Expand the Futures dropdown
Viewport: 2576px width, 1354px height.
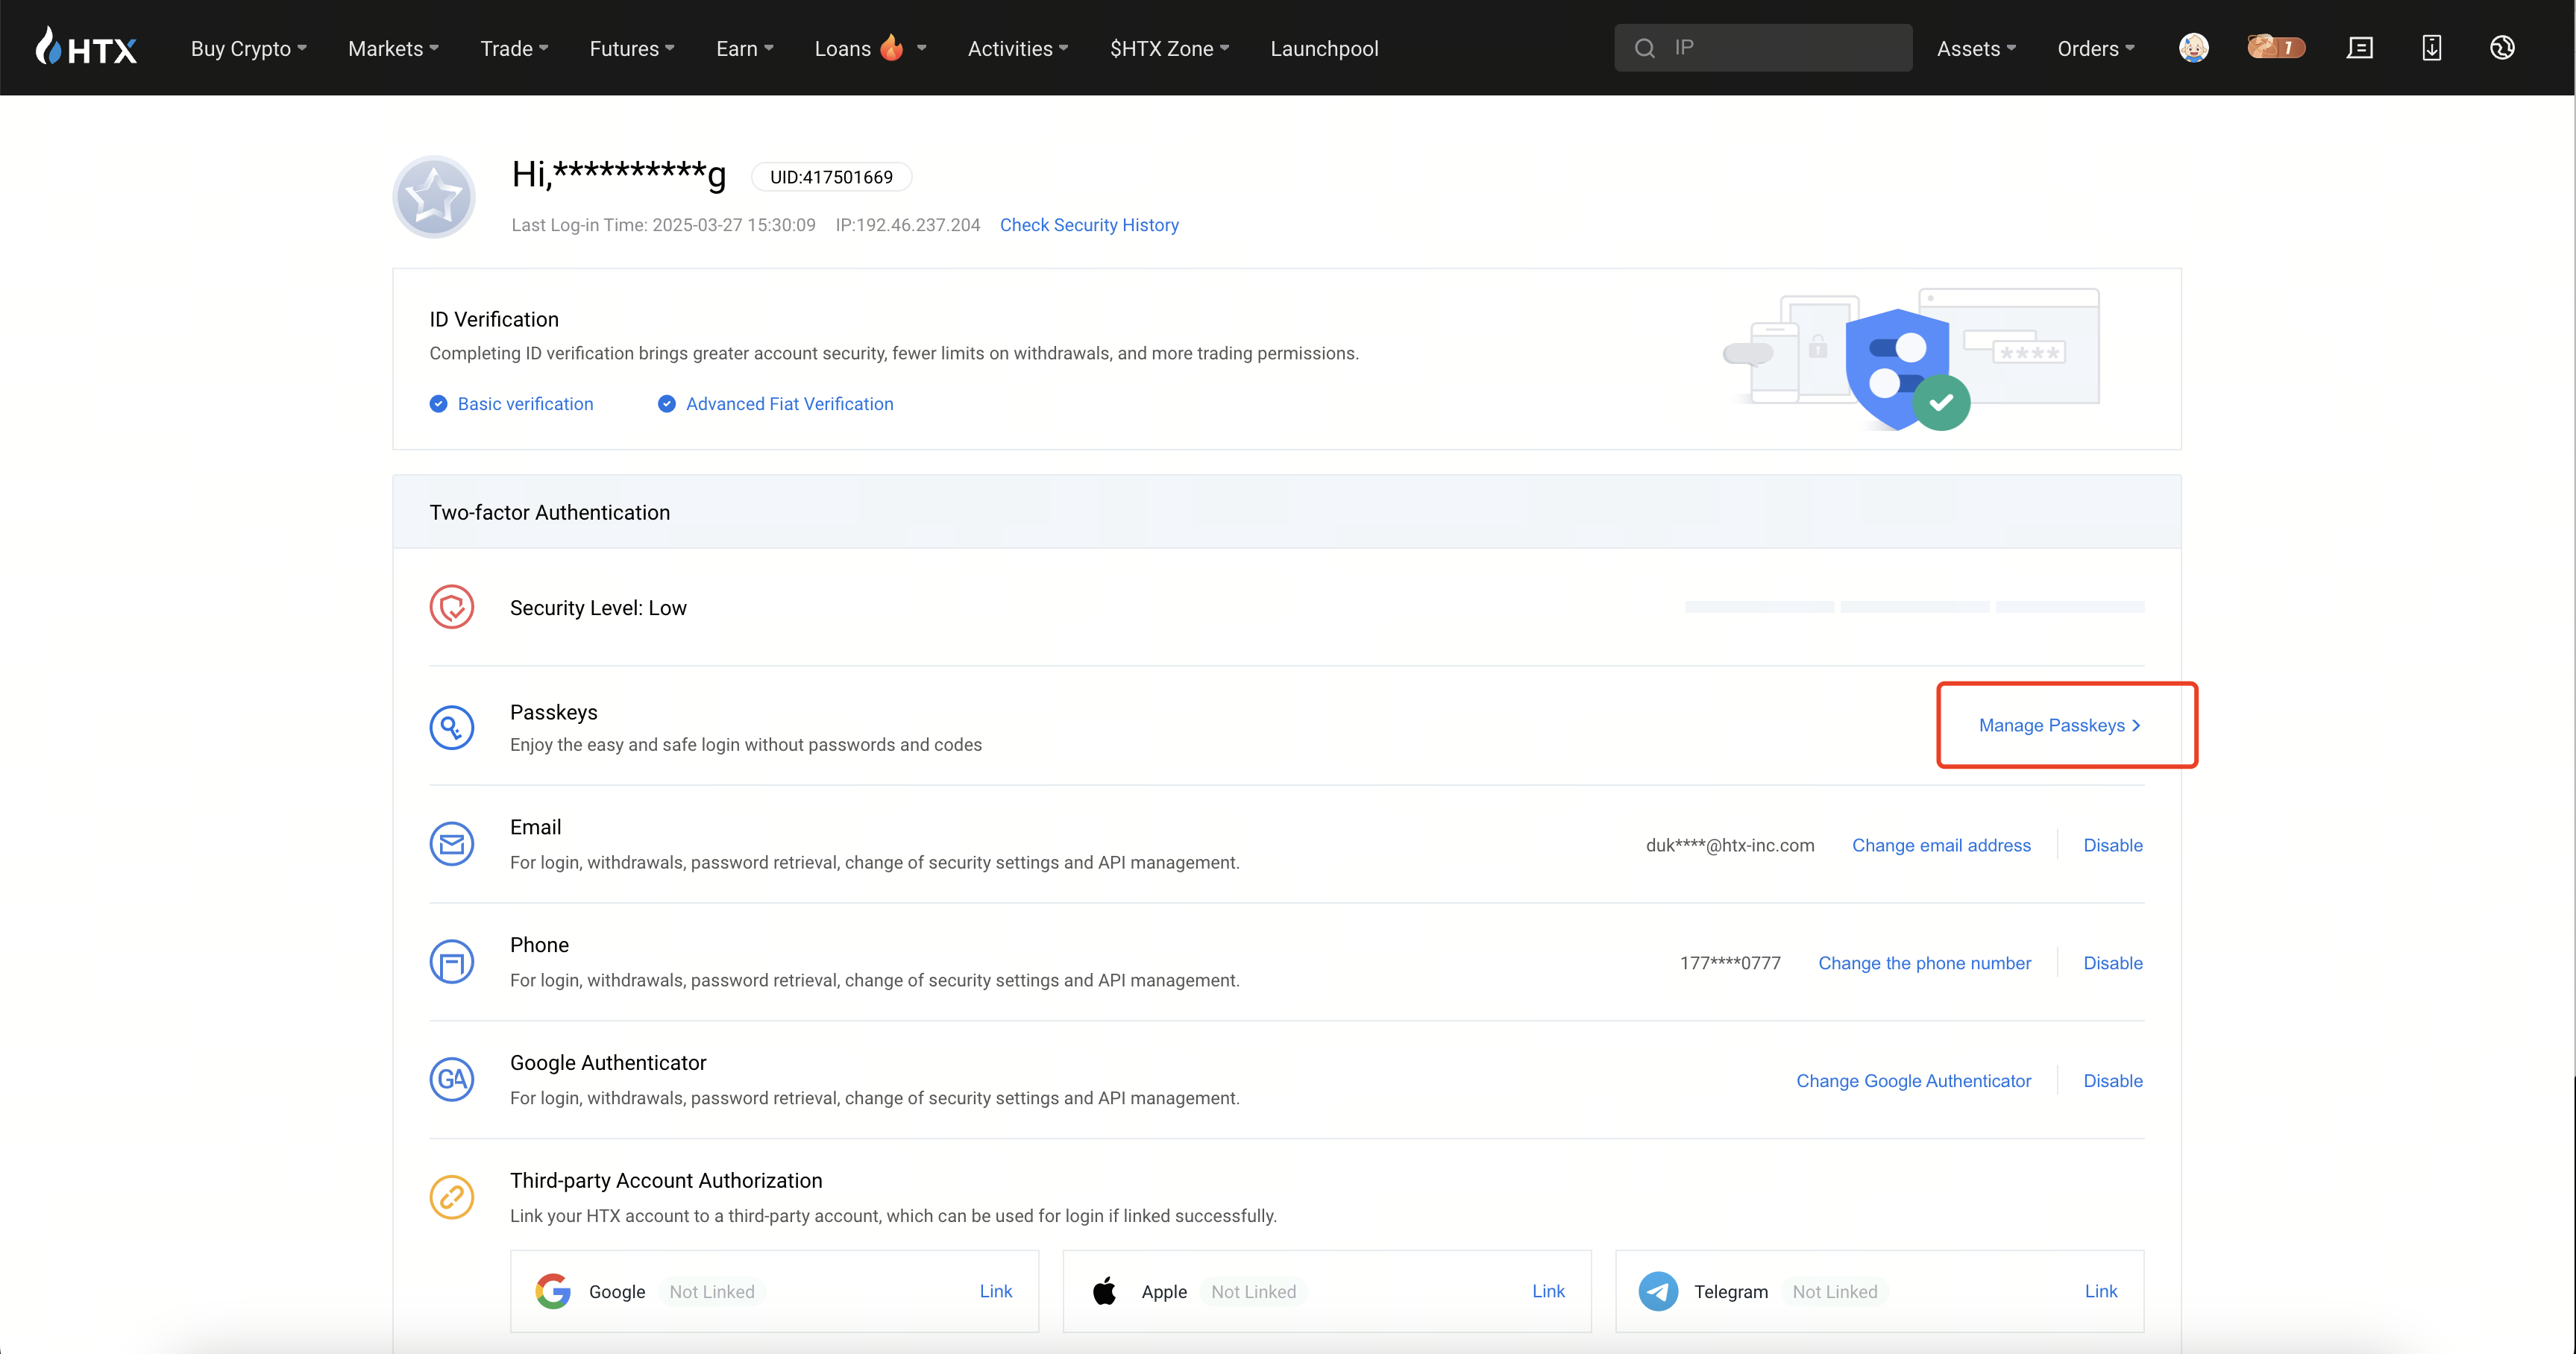(x=632, y=48)
